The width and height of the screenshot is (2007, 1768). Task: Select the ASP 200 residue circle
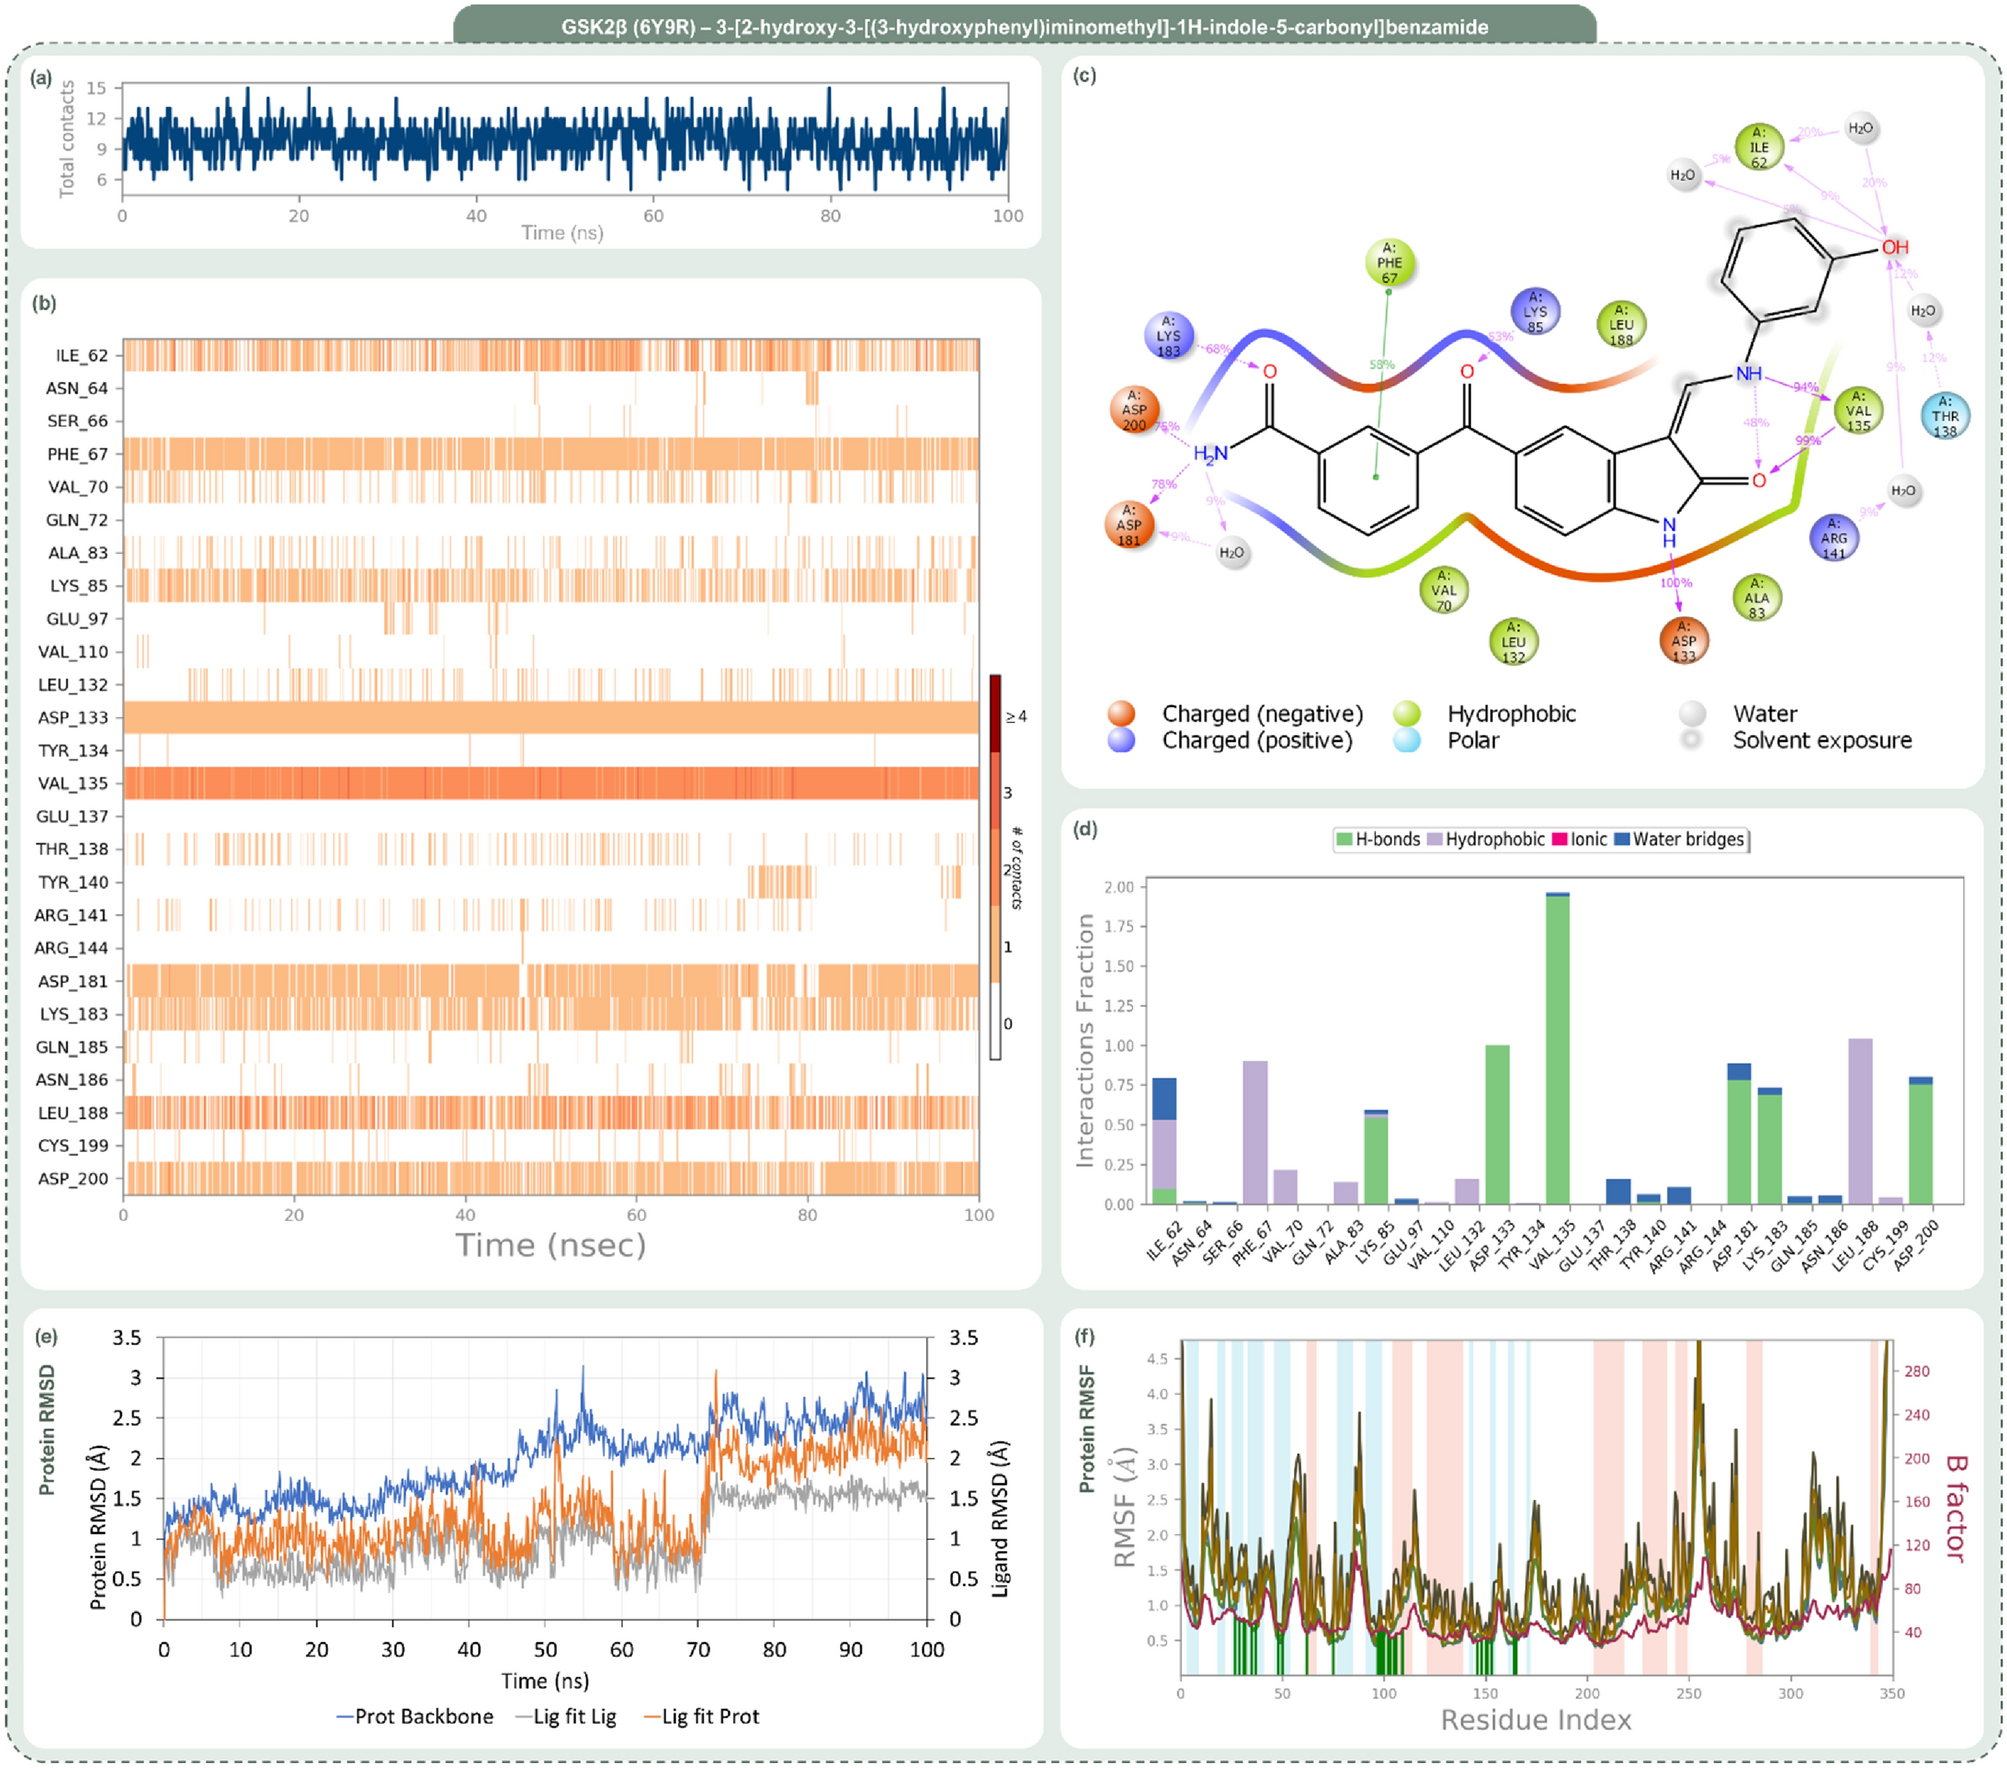coord(1134,410)
